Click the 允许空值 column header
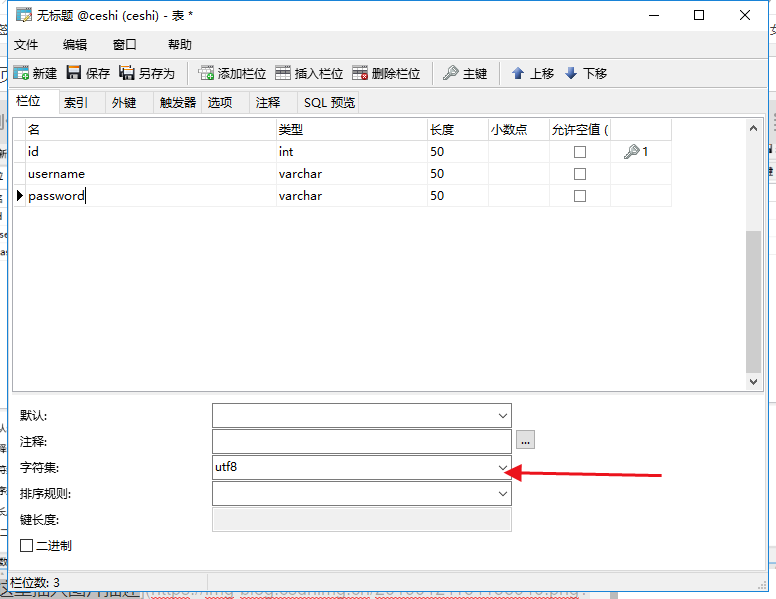The width and height of the screenshot is (776, 599). 580,130
